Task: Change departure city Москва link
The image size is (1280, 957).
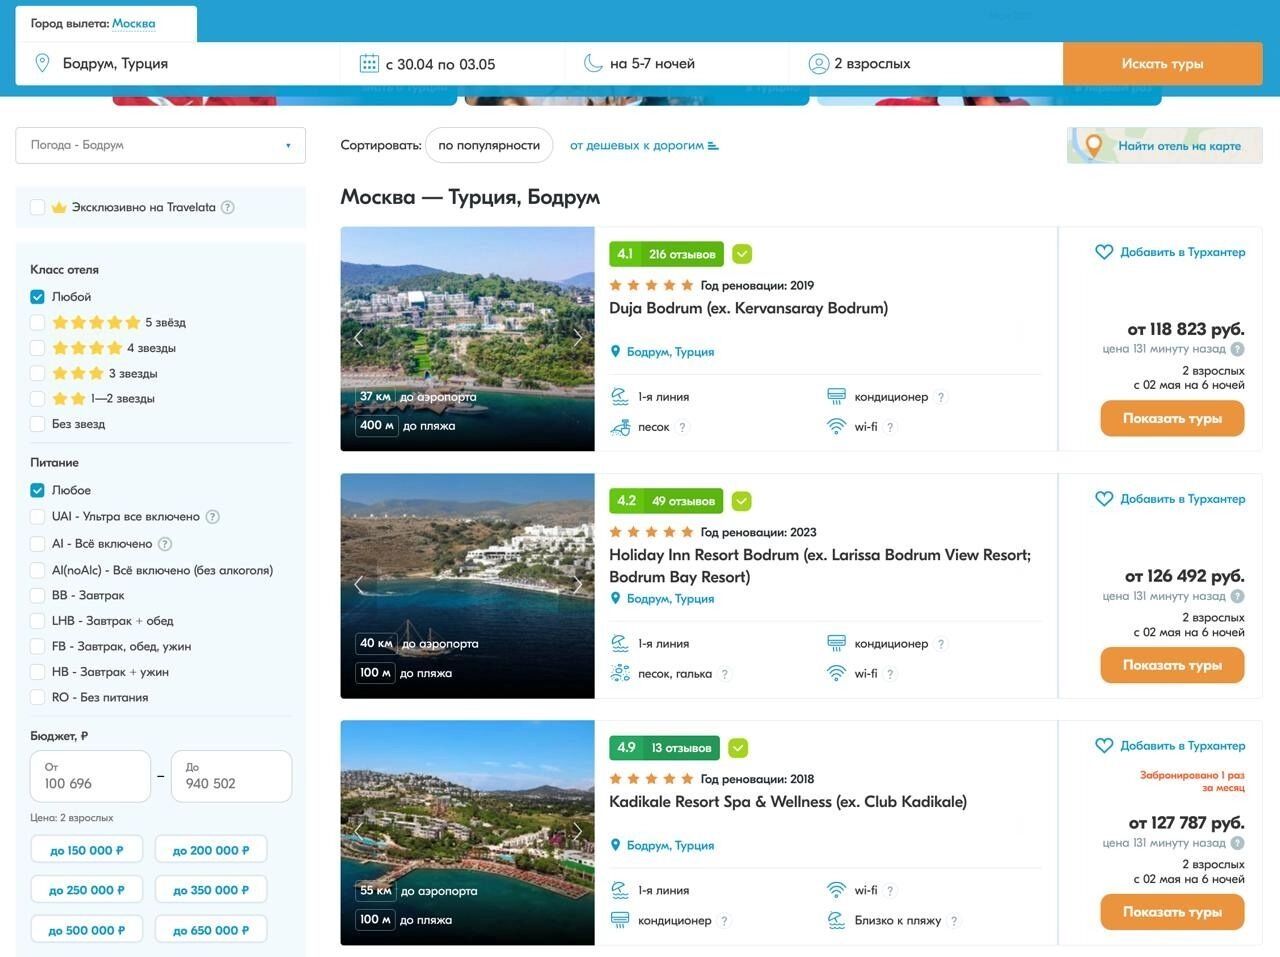Action: pyautogui.click(x=133, y=23)
